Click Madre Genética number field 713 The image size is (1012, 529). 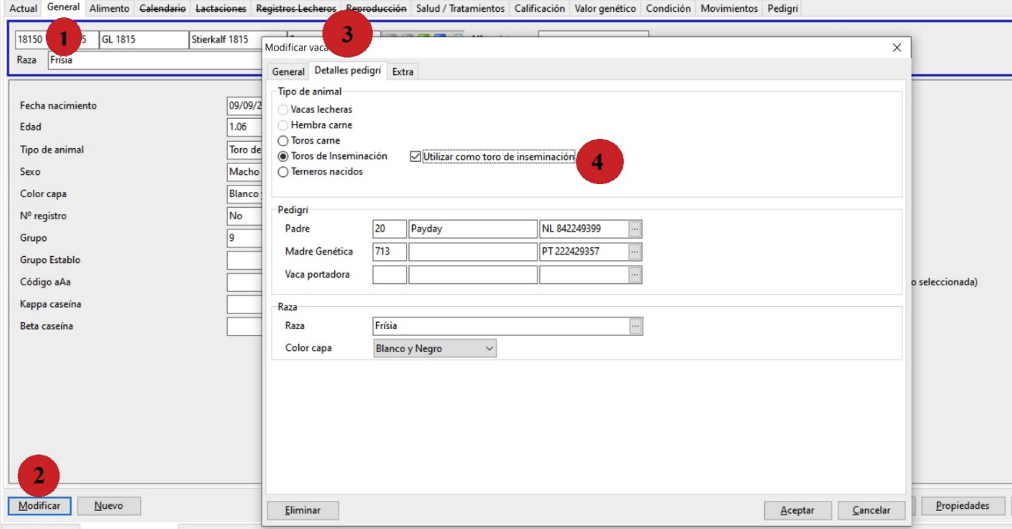click(x=389, y=252)
